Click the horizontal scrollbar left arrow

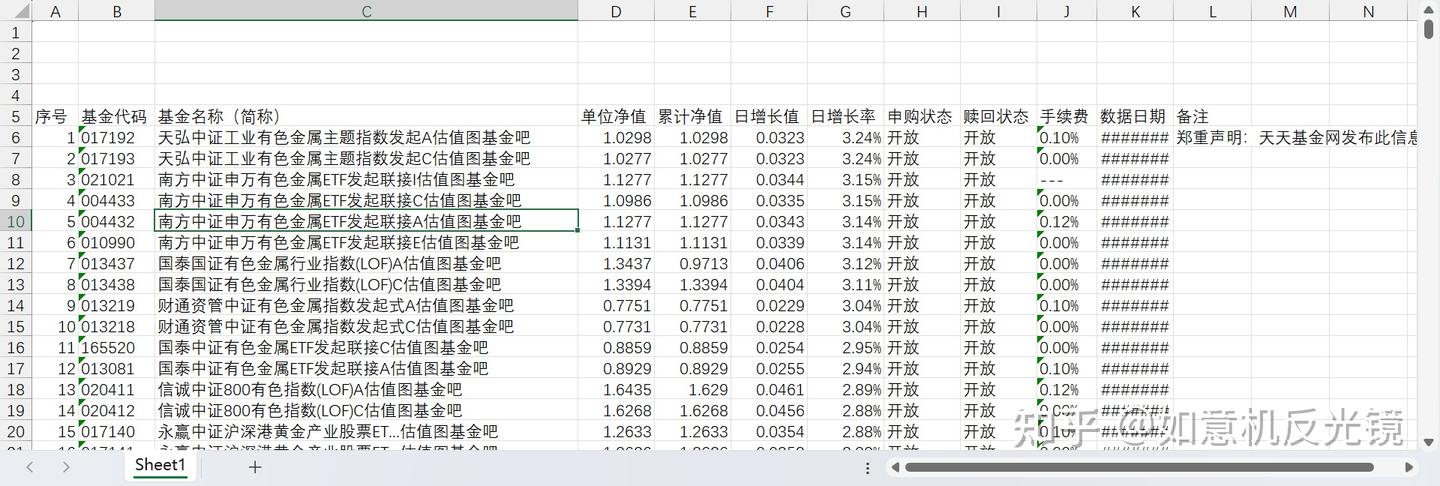pos(897,467)
